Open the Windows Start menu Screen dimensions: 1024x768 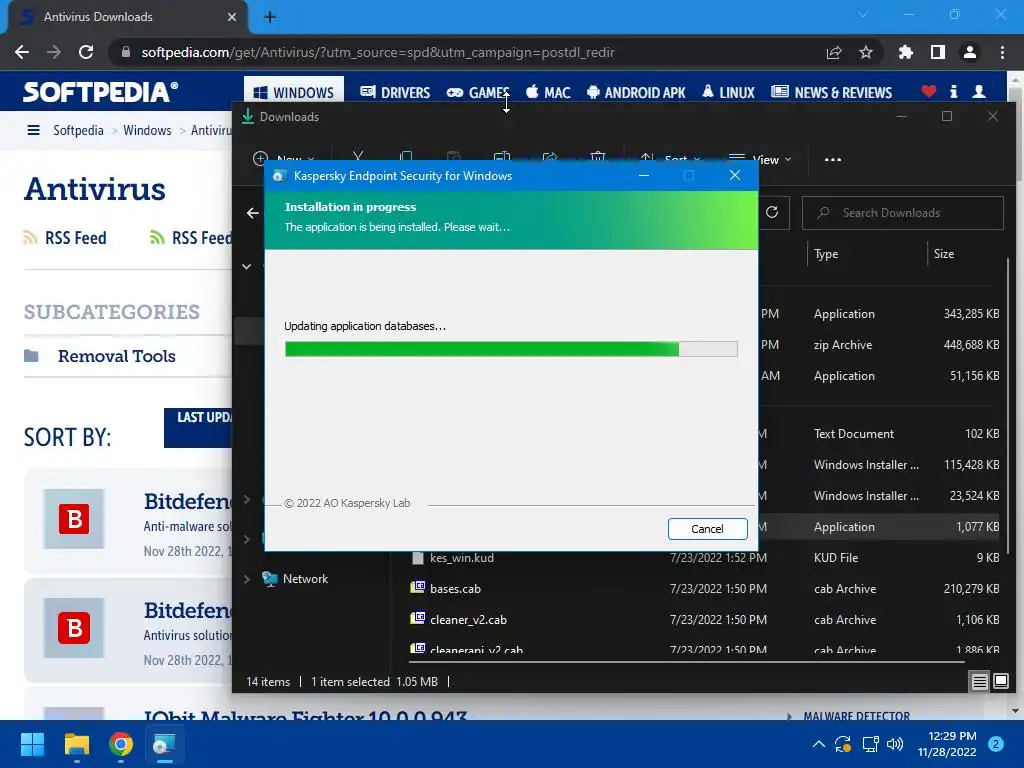[32, 744]
